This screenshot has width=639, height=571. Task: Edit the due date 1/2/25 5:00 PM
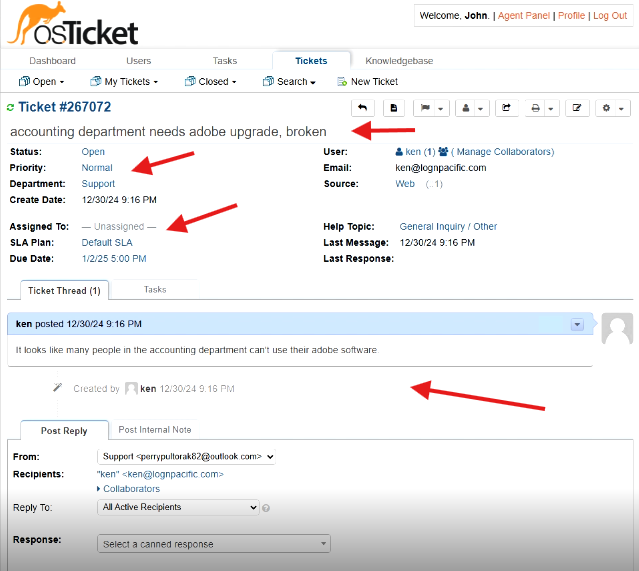(x=114, y=258)
